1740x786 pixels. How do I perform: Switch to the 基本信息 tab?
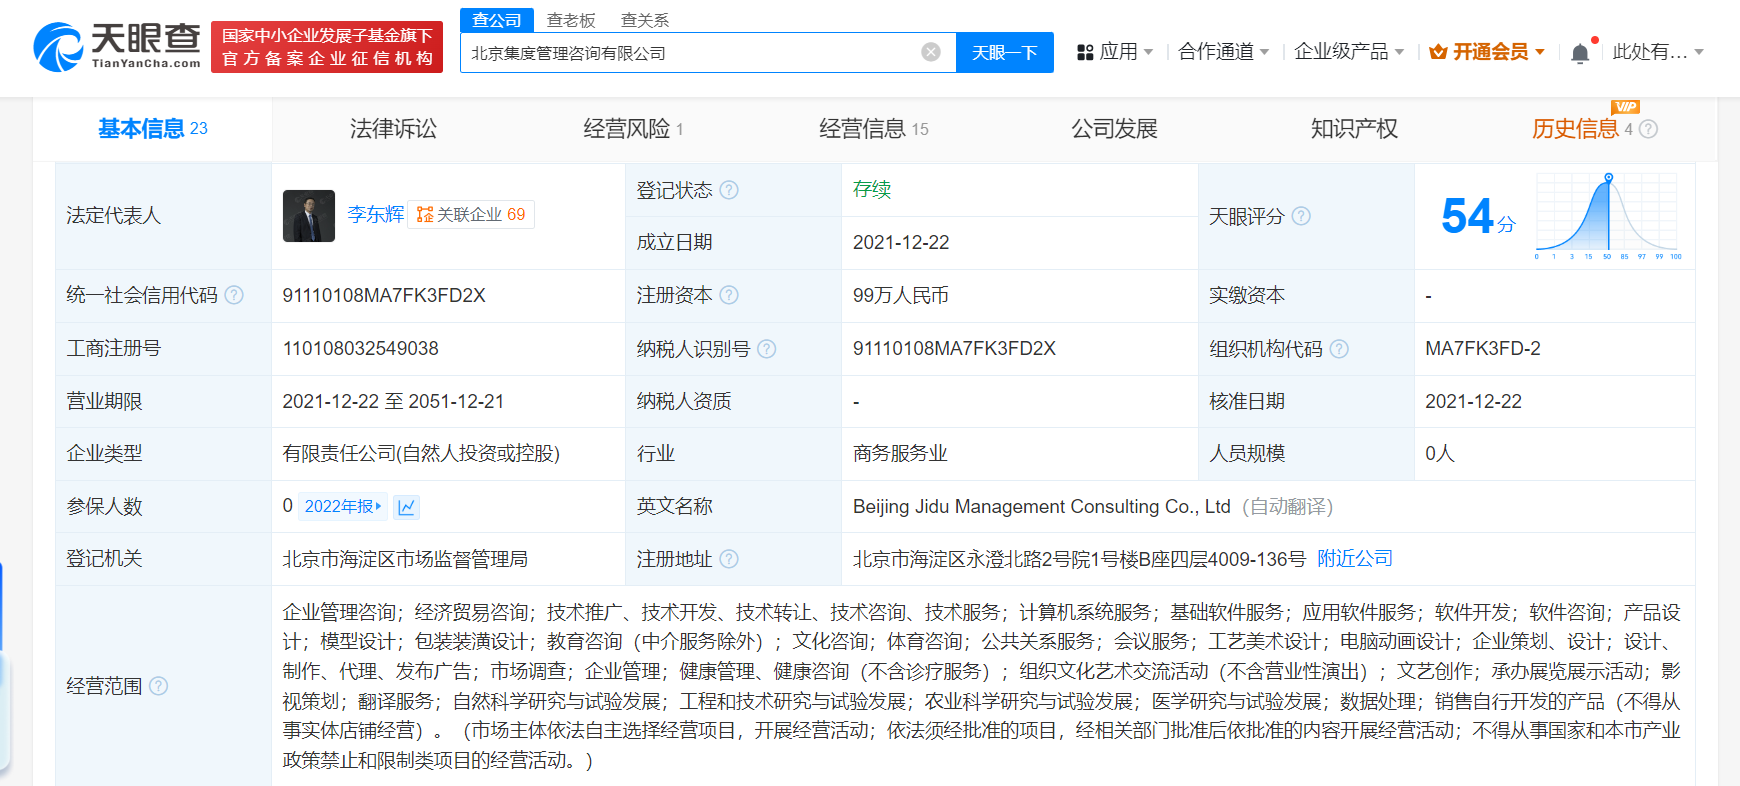(x=152, y=129)
